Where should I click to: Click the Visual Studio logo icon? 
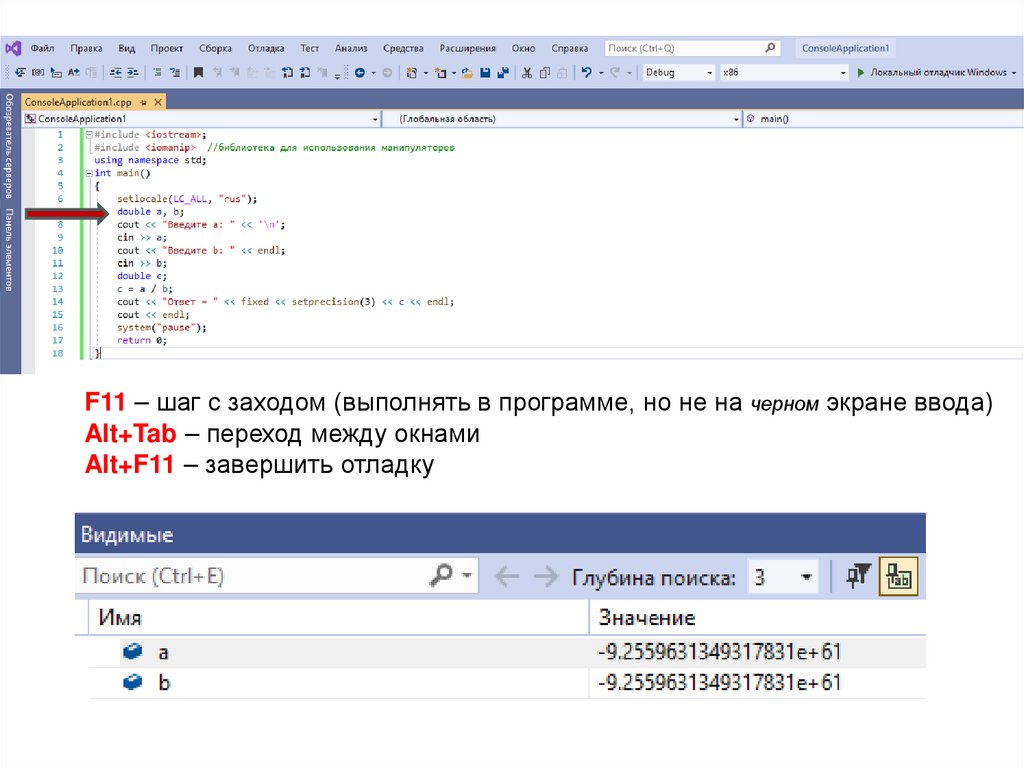click(13, 48)
